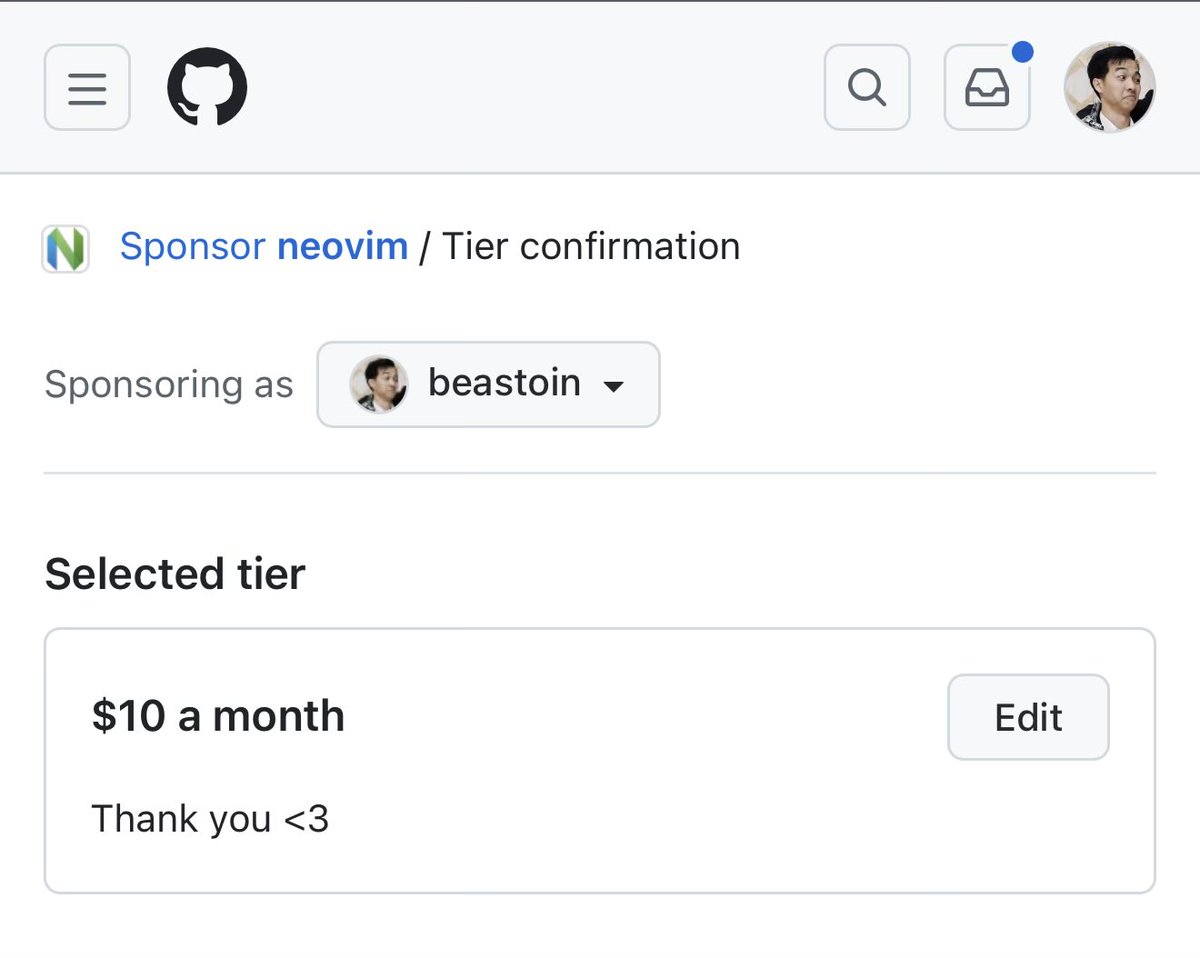Open the search magnifier button
1200x958 pixels.
[x=866, y=88]
